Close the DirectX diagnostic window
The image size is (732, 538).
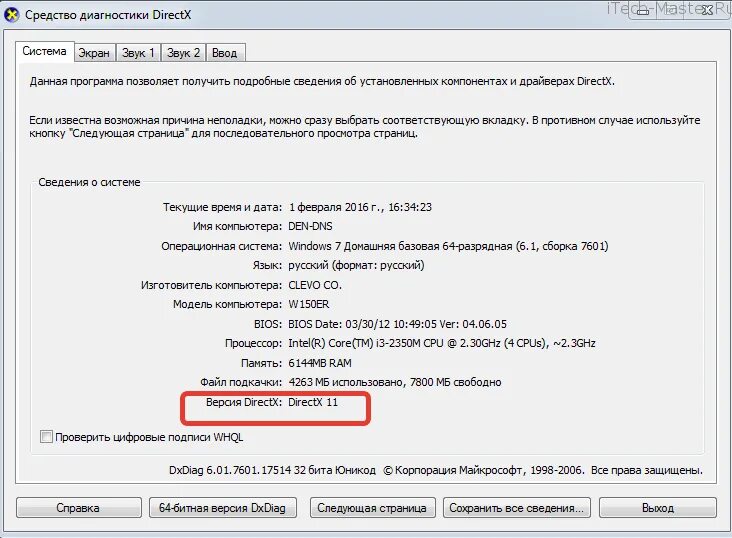tap(707, 10)
